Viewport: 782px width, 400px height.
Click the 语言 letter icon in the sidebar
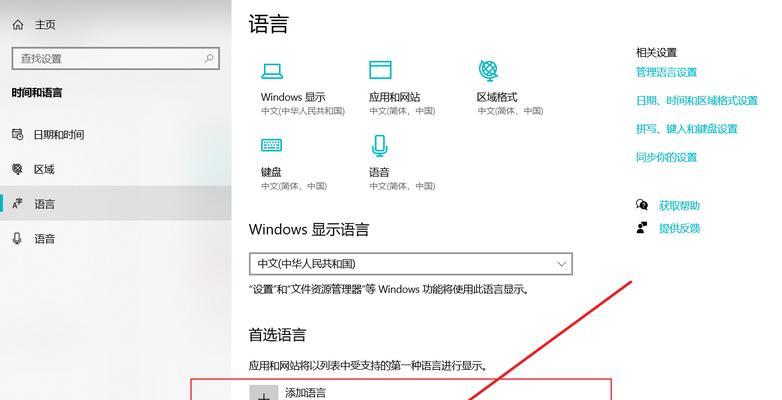tap(17, 204)
